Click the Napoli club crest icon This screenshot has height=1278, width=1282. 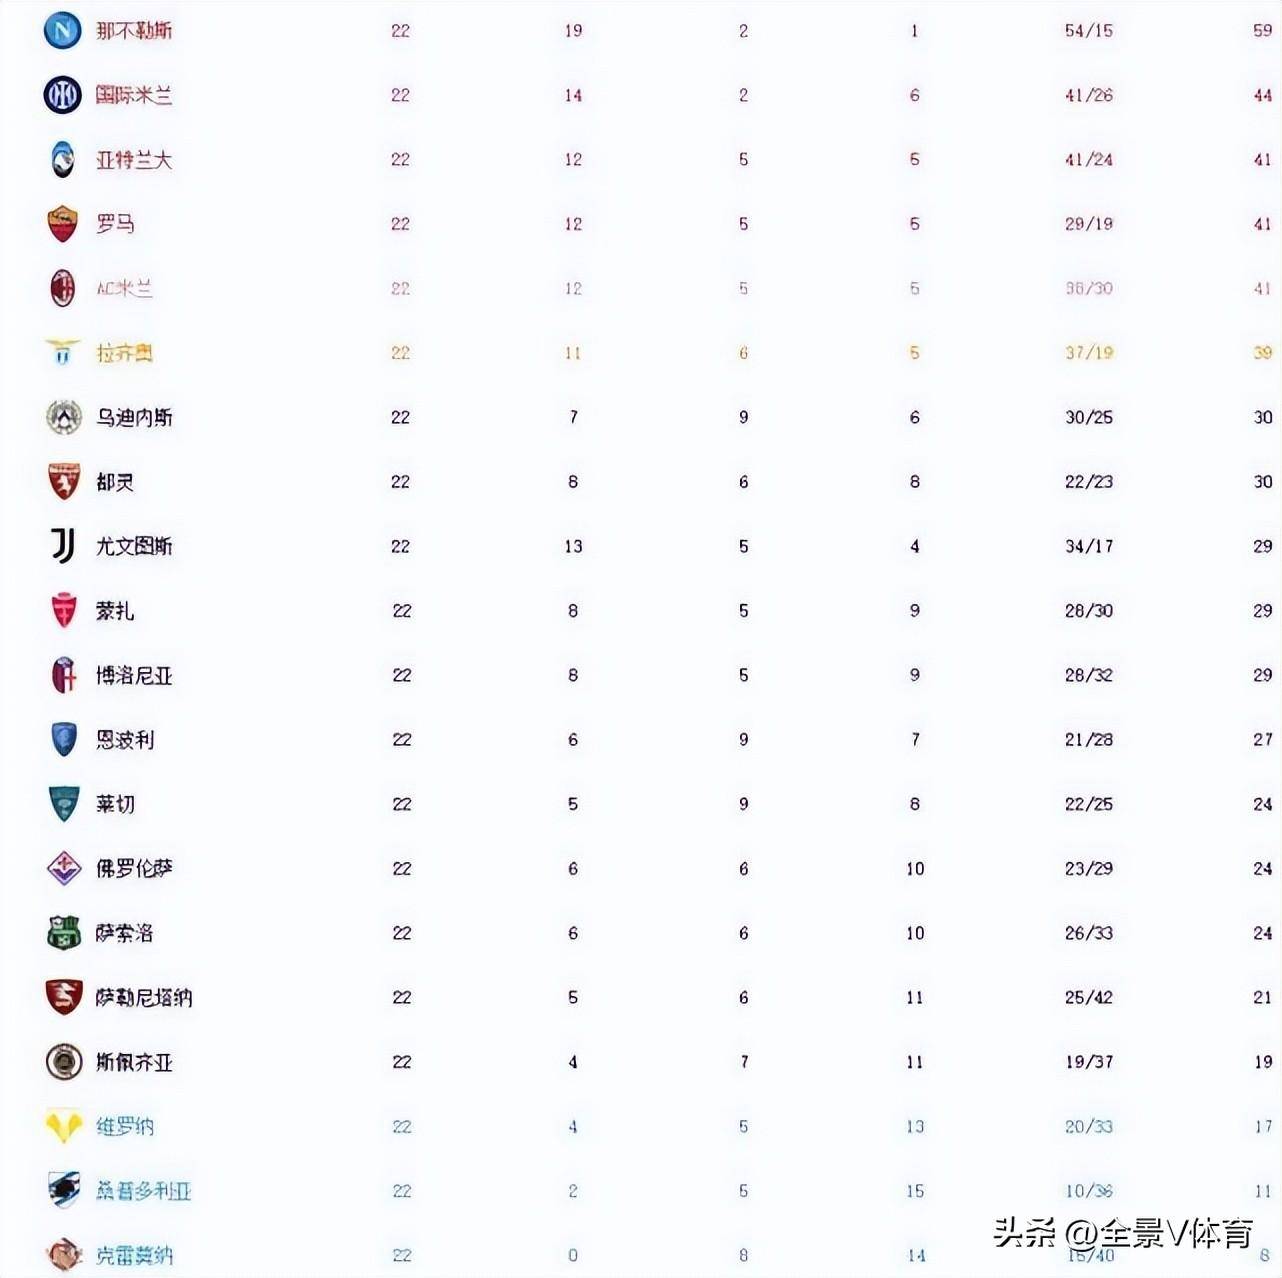[62, 30]
